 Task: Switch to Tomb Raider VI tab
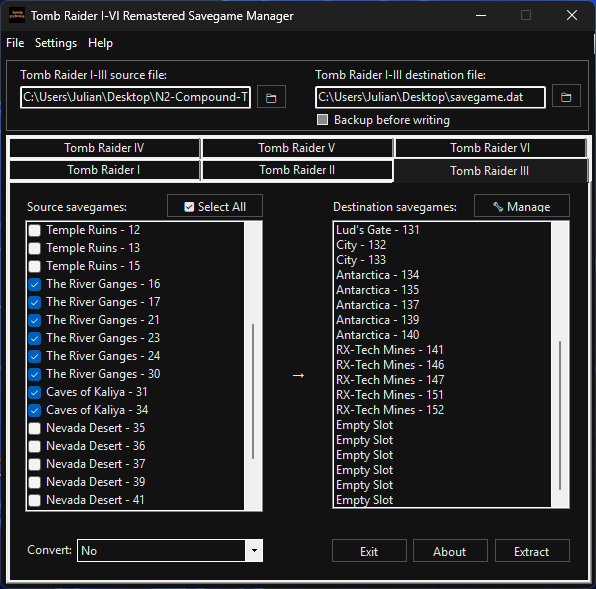point(490,148)
